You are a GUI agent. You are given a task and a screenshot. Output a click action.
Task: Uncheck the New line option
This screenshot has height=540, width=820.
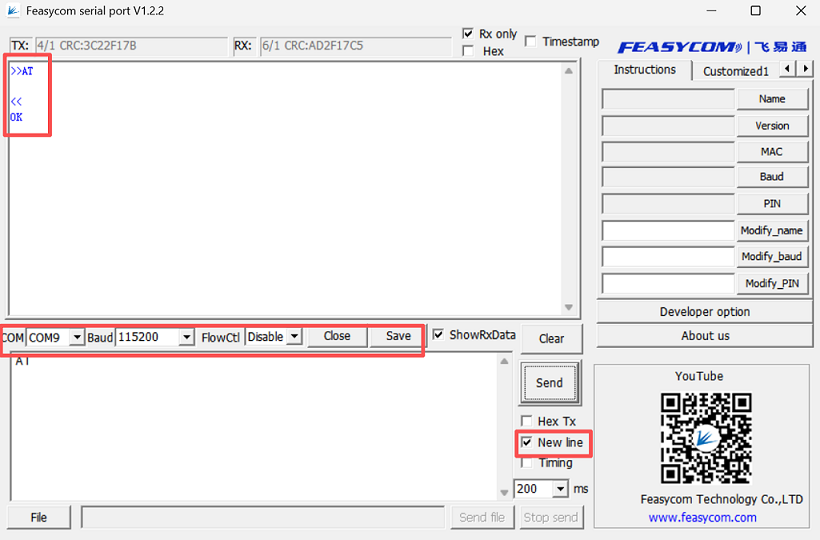(527, 442)
